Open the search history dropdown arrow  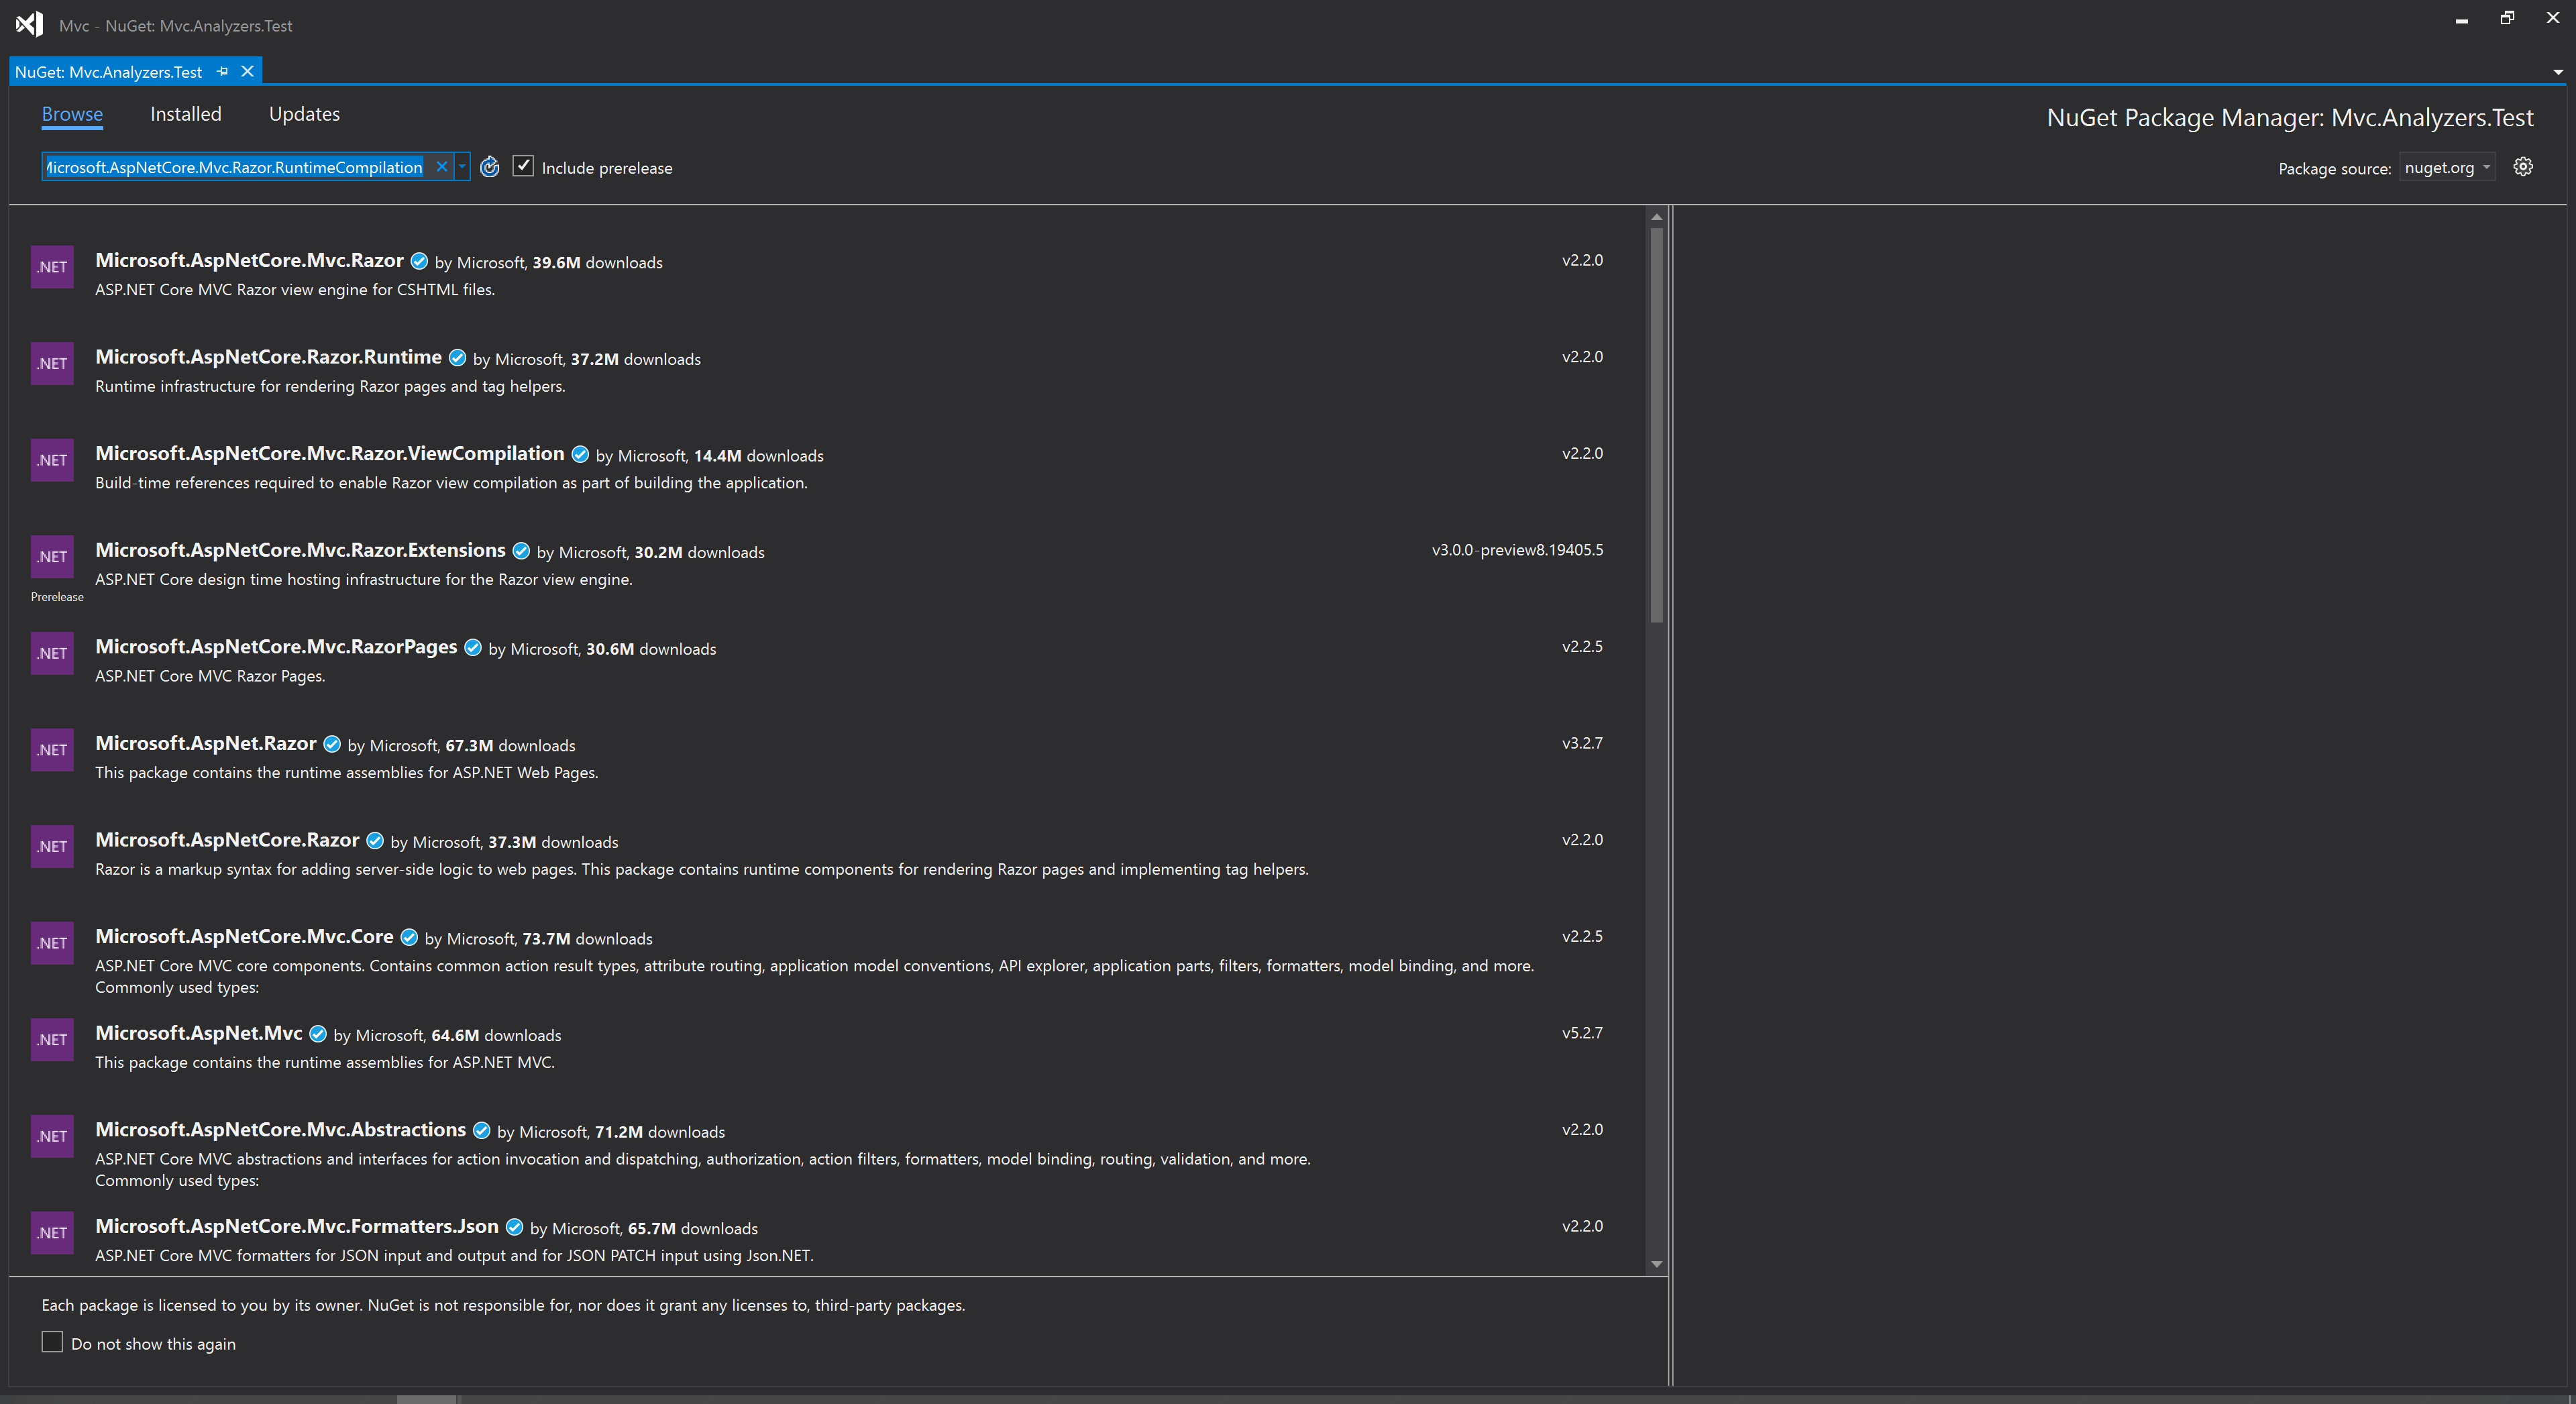[461, 167]
